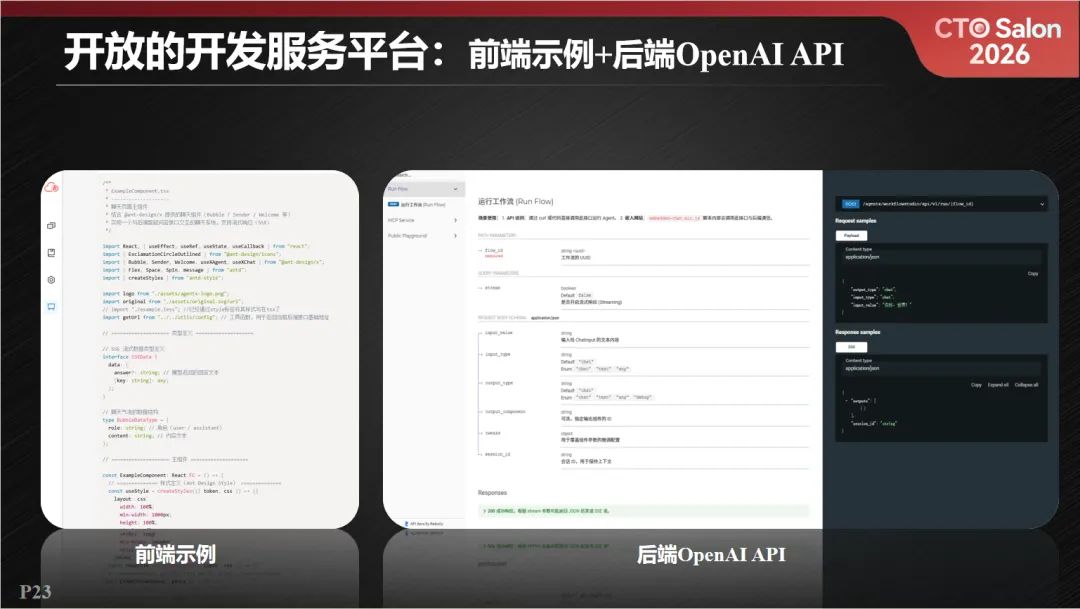This screenshot has height=609, width=1080.
Task: Open settings hexagon icon in sidebar
Action: [x=51, y=280]
